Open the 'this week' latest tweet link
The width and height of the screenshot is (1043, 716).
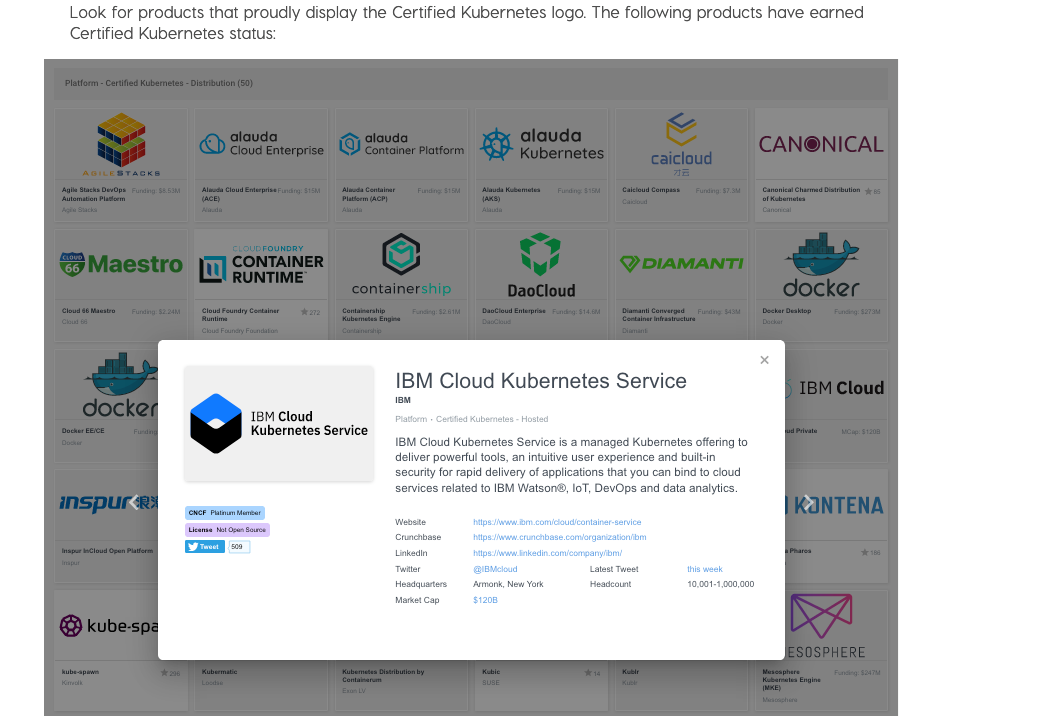pos(705,568)
